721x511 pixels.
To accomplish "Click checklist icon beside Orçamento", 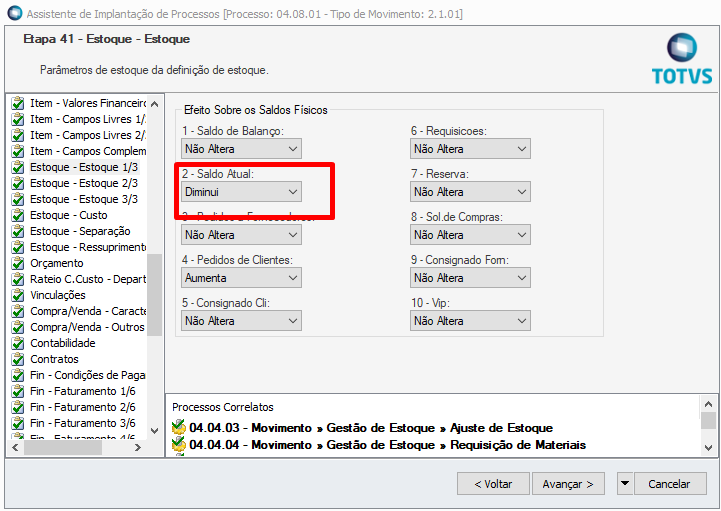I will tap(17, 263).
